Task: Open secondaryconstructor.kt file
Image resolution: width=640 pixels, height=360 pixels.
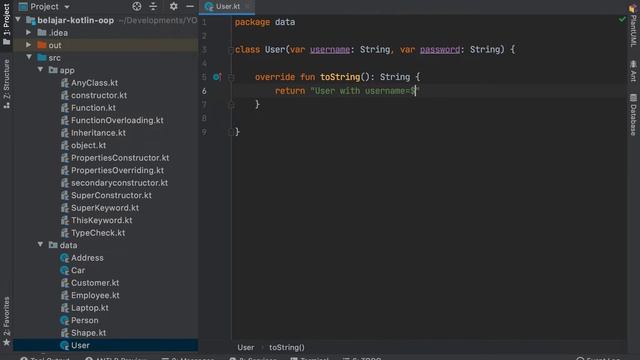Action: [x=119, y=183]
